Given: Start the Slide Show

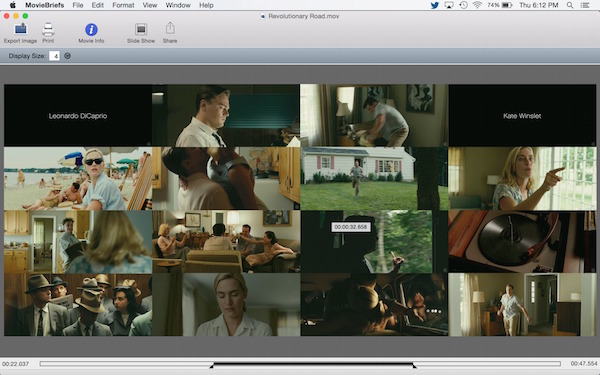Looking at the screenshot, I should click(x=141, y=29).
